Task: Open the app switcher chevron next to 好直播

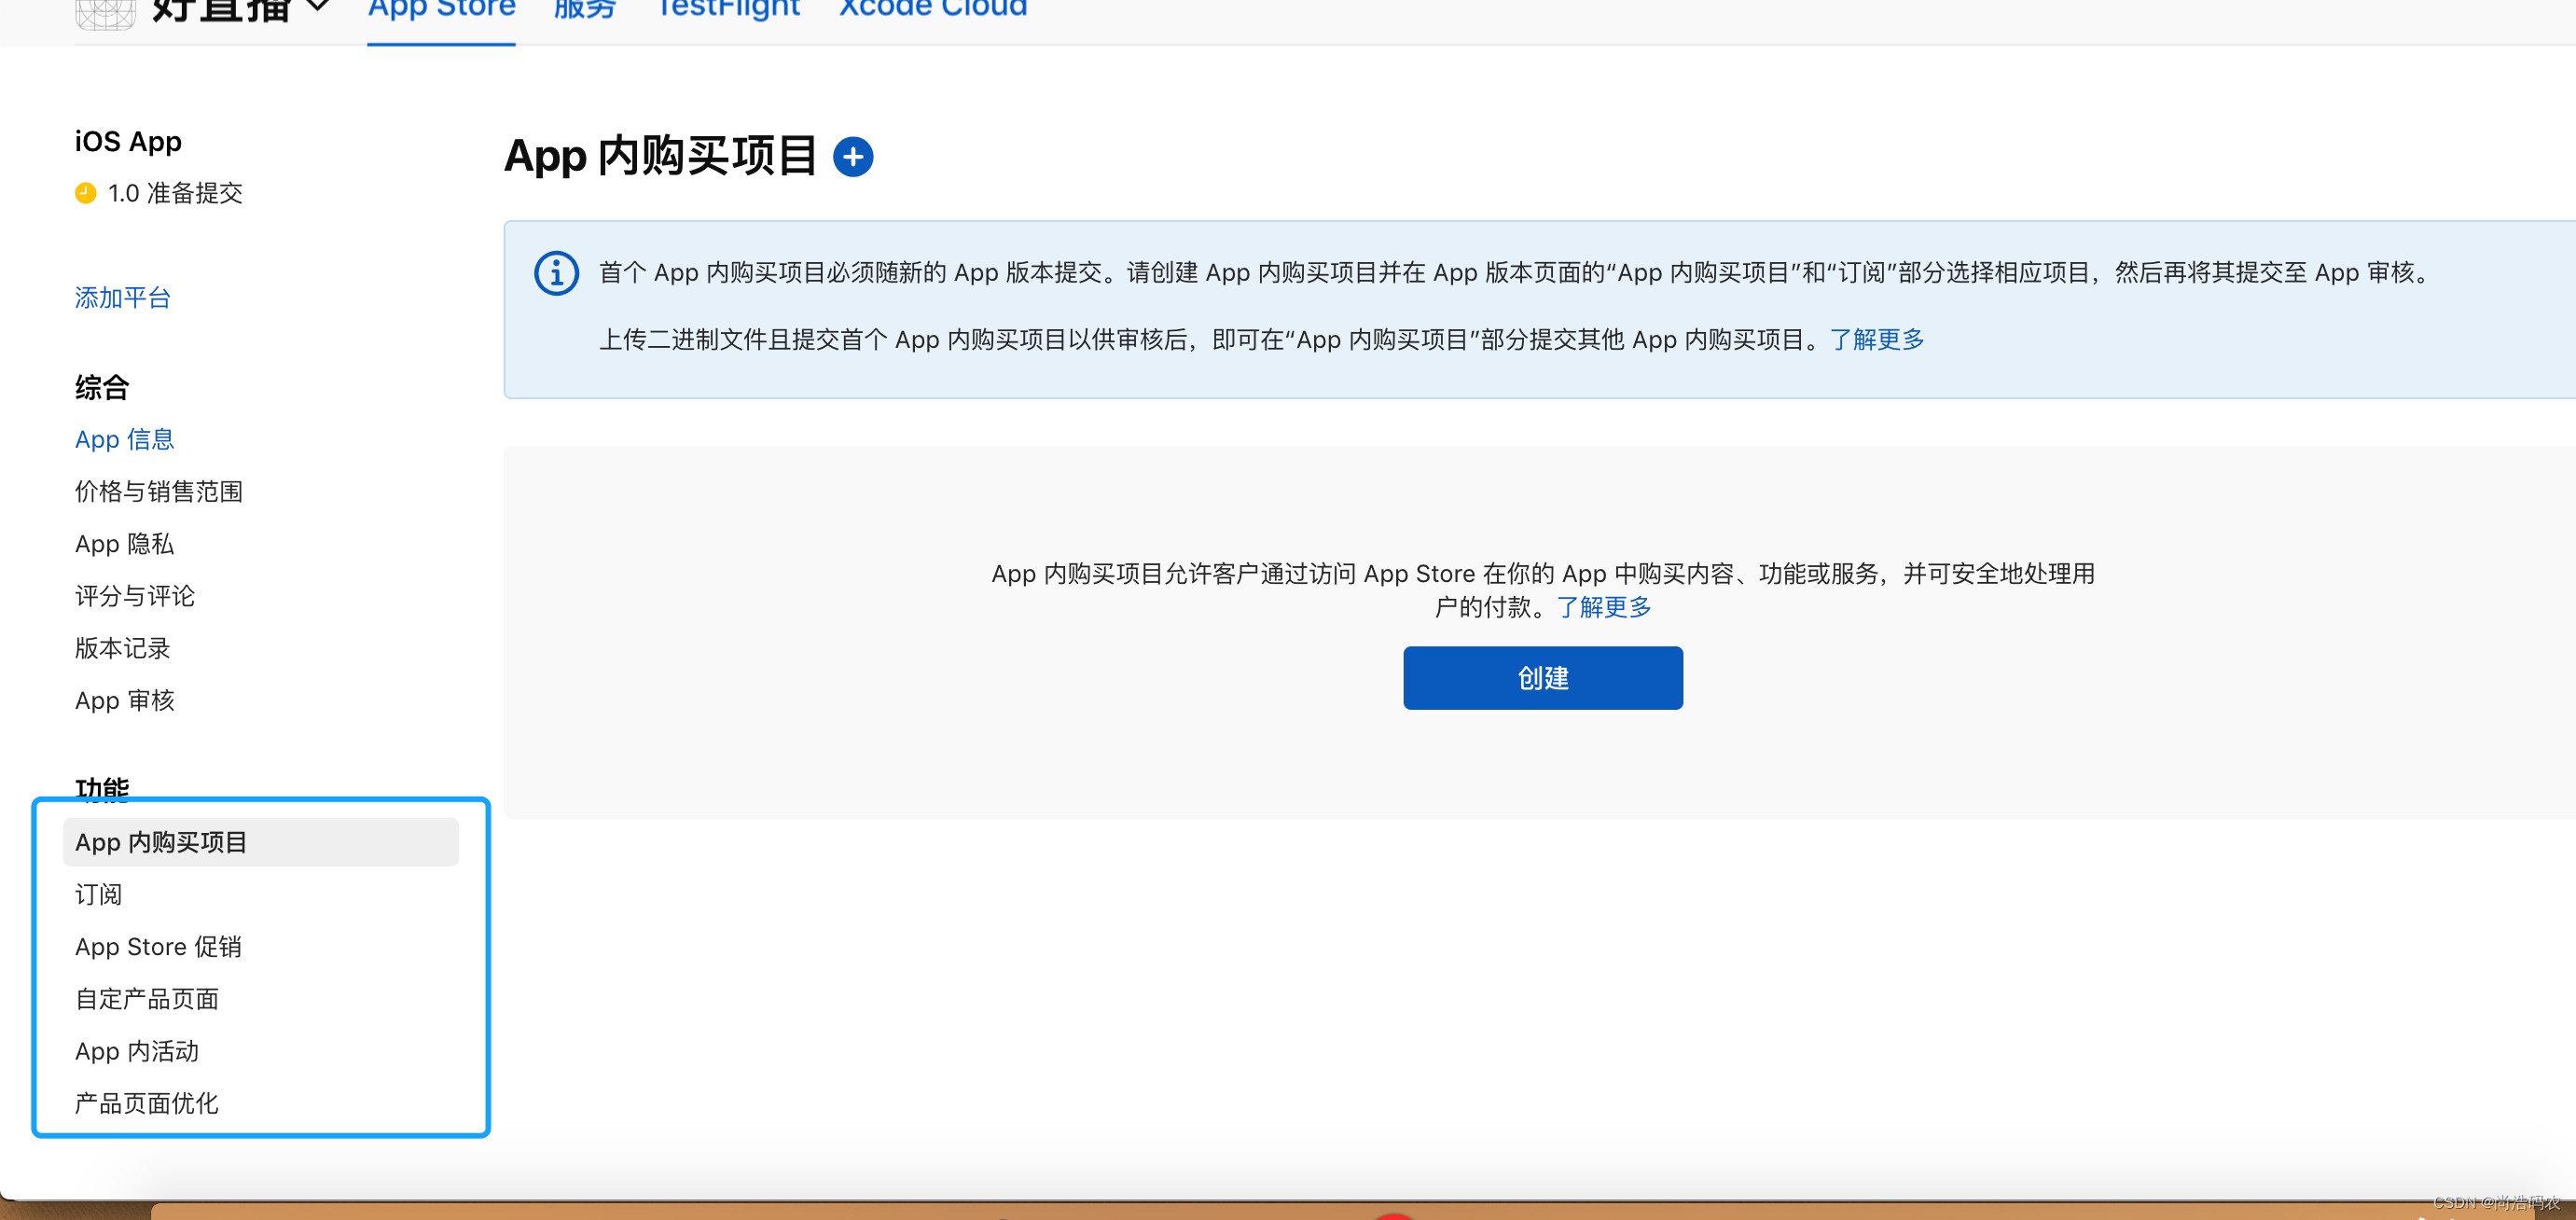Action: click(x=318, y=8)
